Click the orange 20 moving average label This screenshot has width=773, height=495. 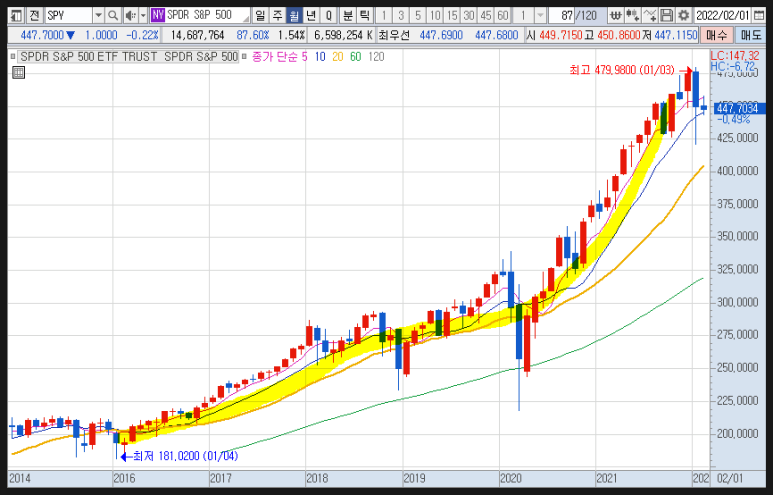click(x=338, y=57)
